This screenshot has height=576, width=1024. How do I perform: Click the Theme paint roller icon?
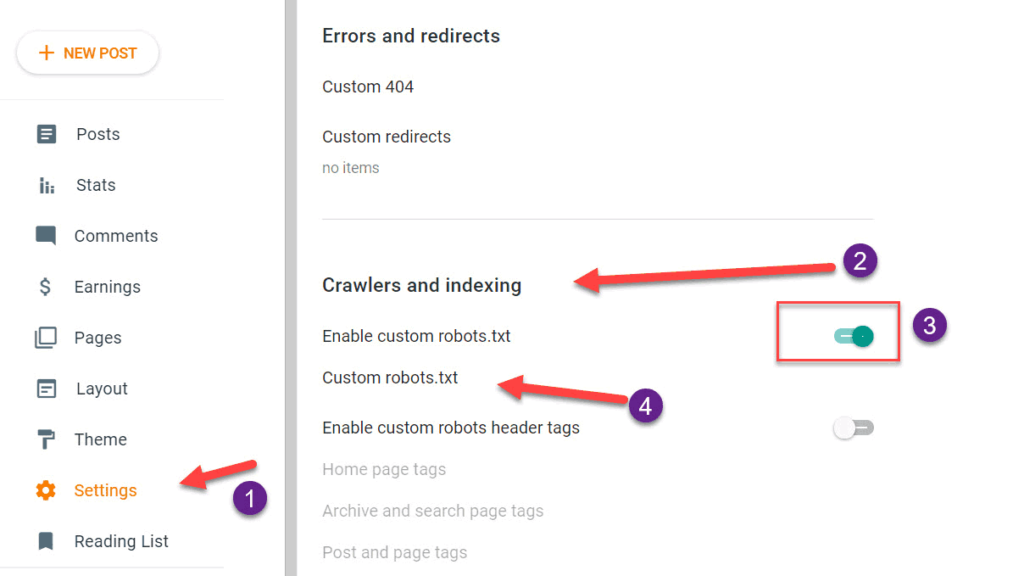coord(46,440)
